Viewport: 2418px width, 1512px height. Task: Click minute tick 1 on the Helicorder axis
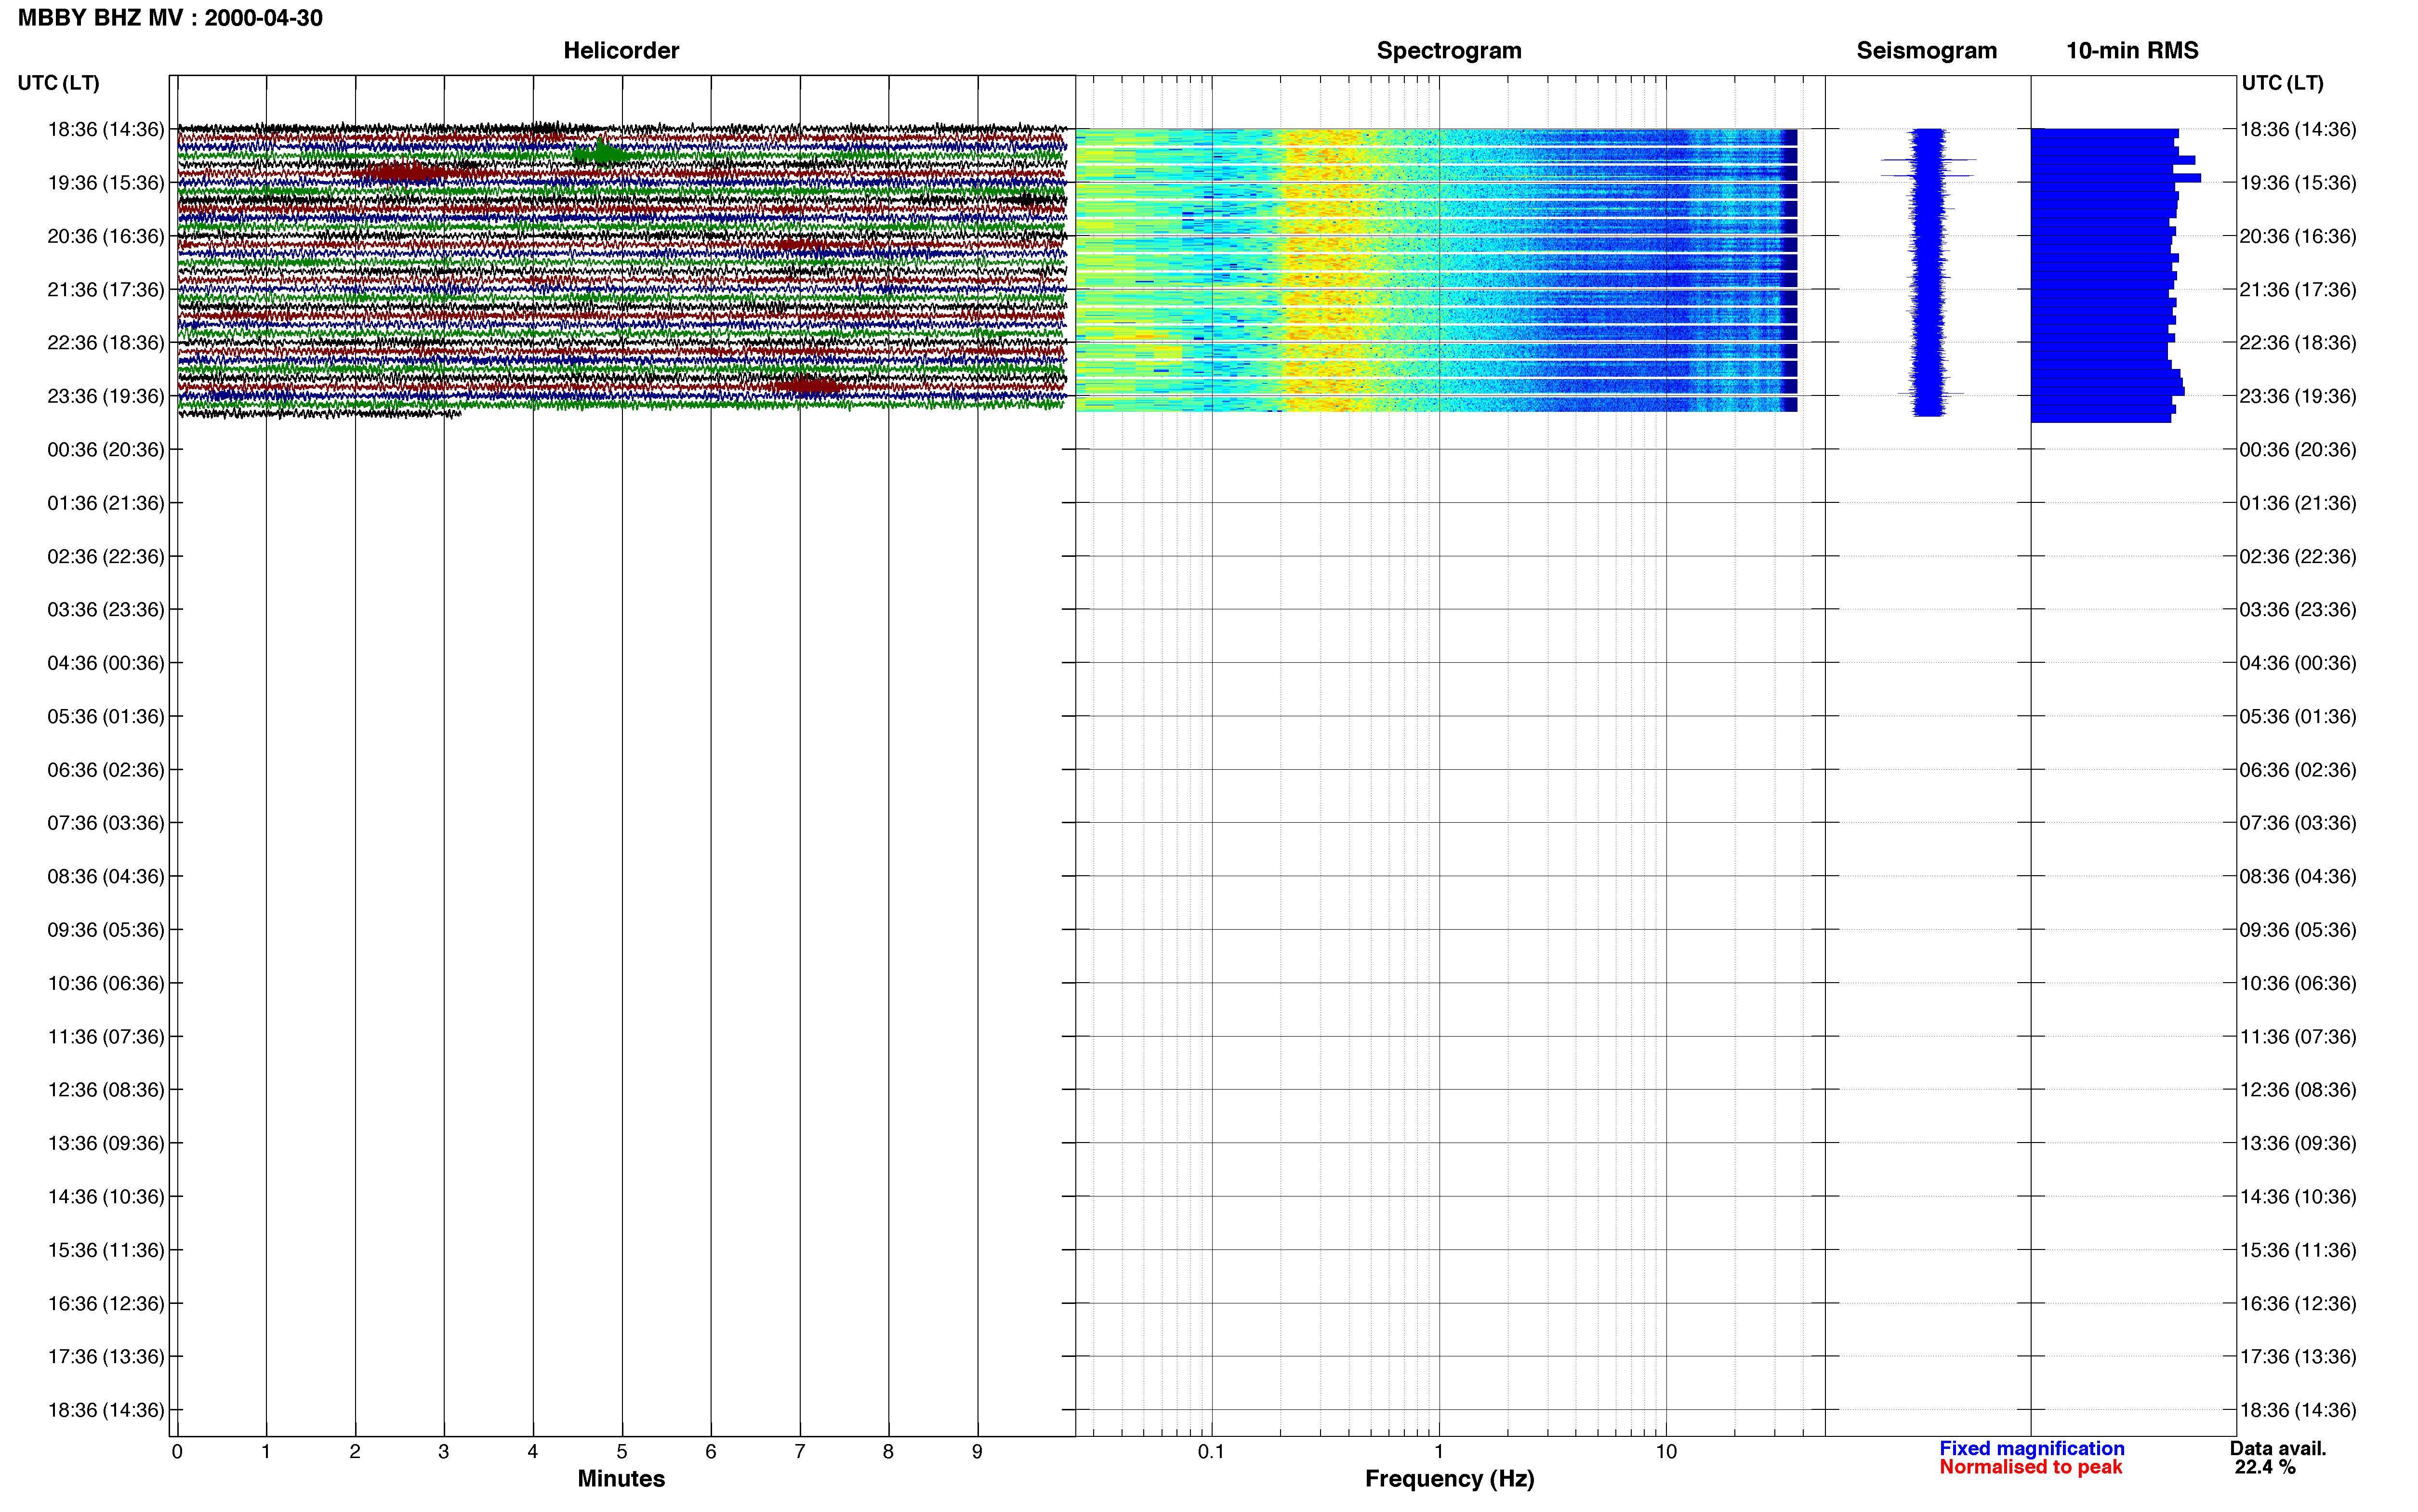coord(266,1452)
